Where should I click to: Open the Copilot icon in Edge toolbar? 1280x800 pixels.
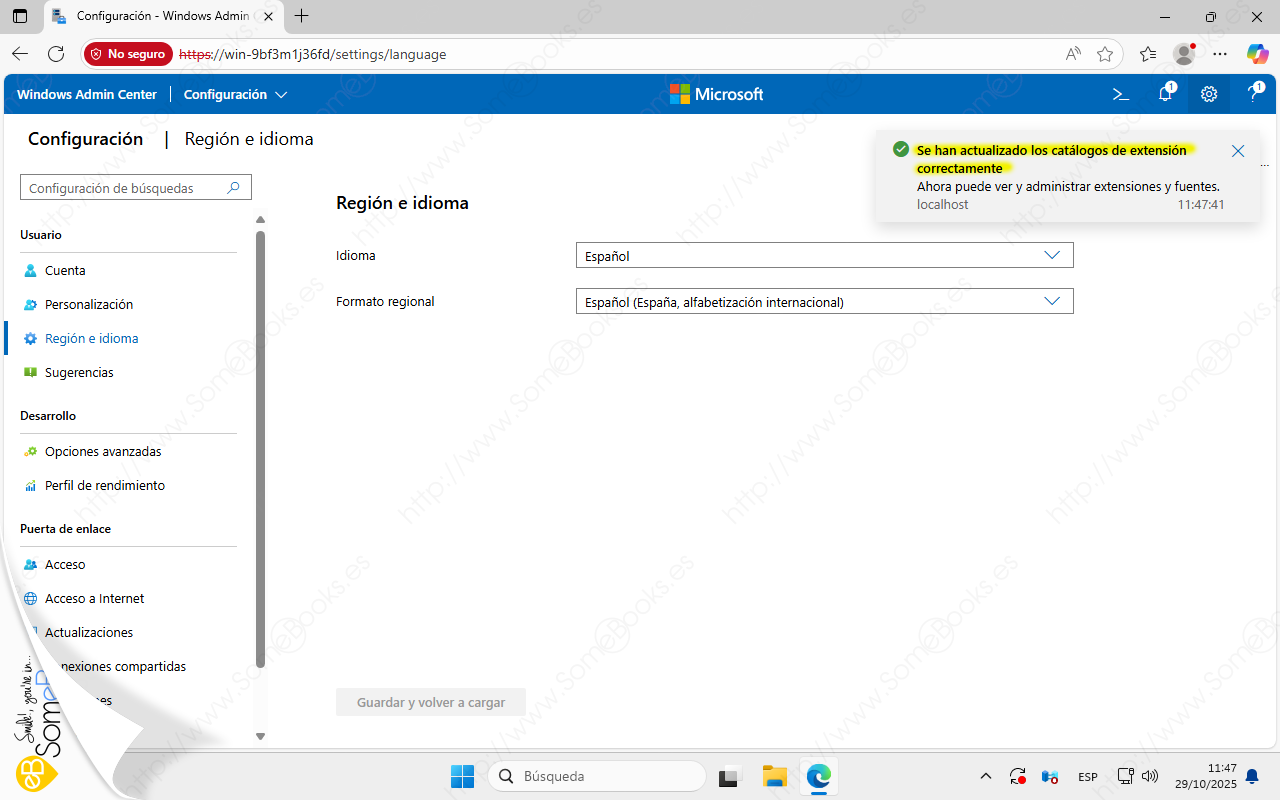click(x=1257, y=54)
